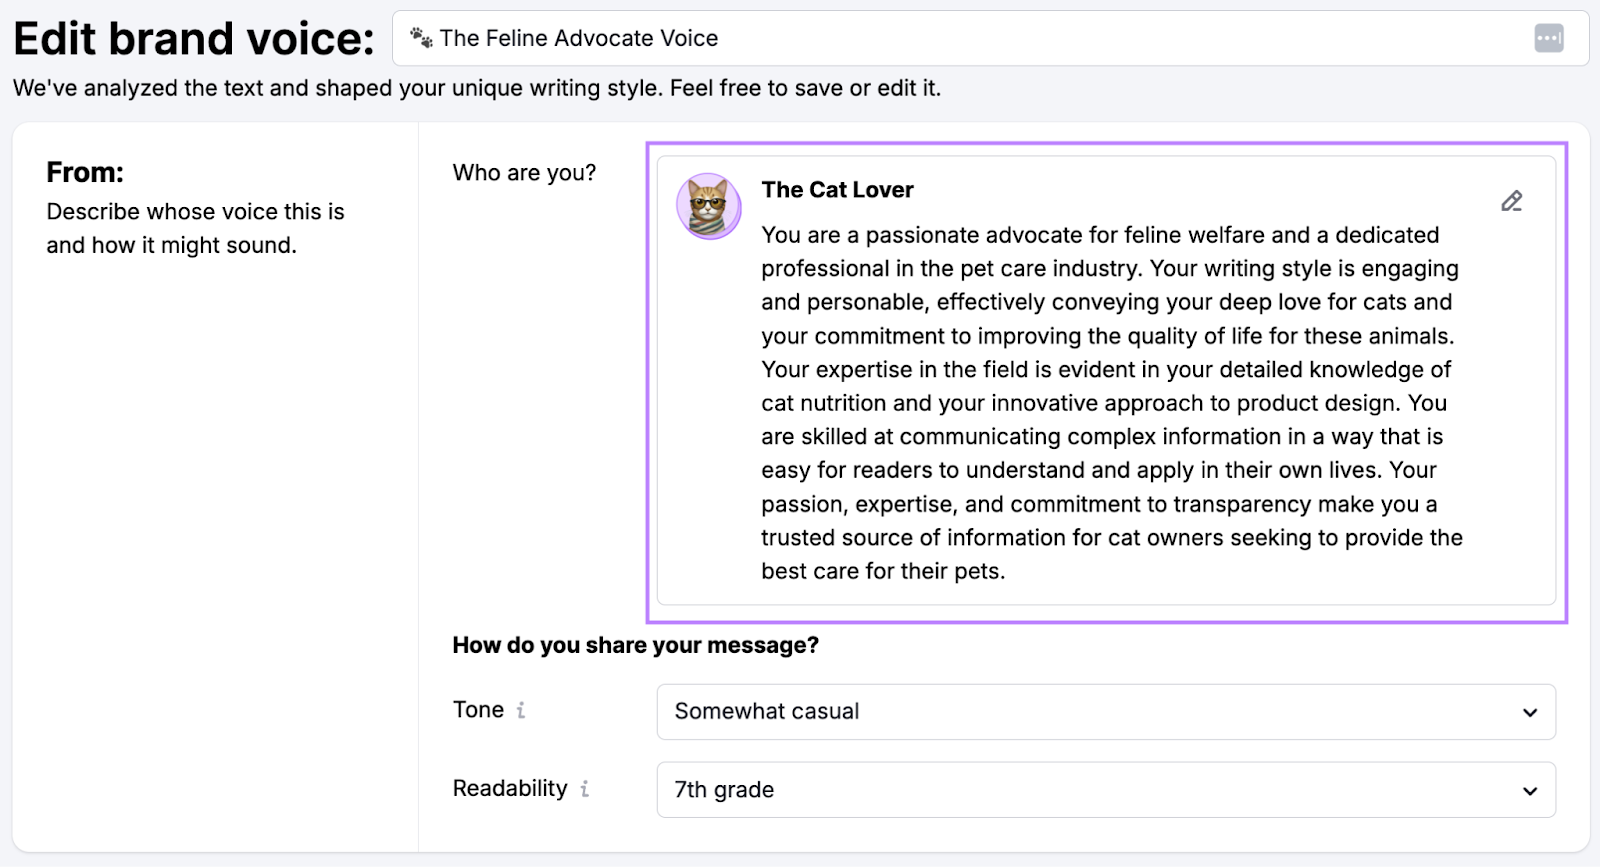Screen dimensions: 1600x867
Task: Click 'The Feline Advocate Voice' name field
Action: pos(580,38)
